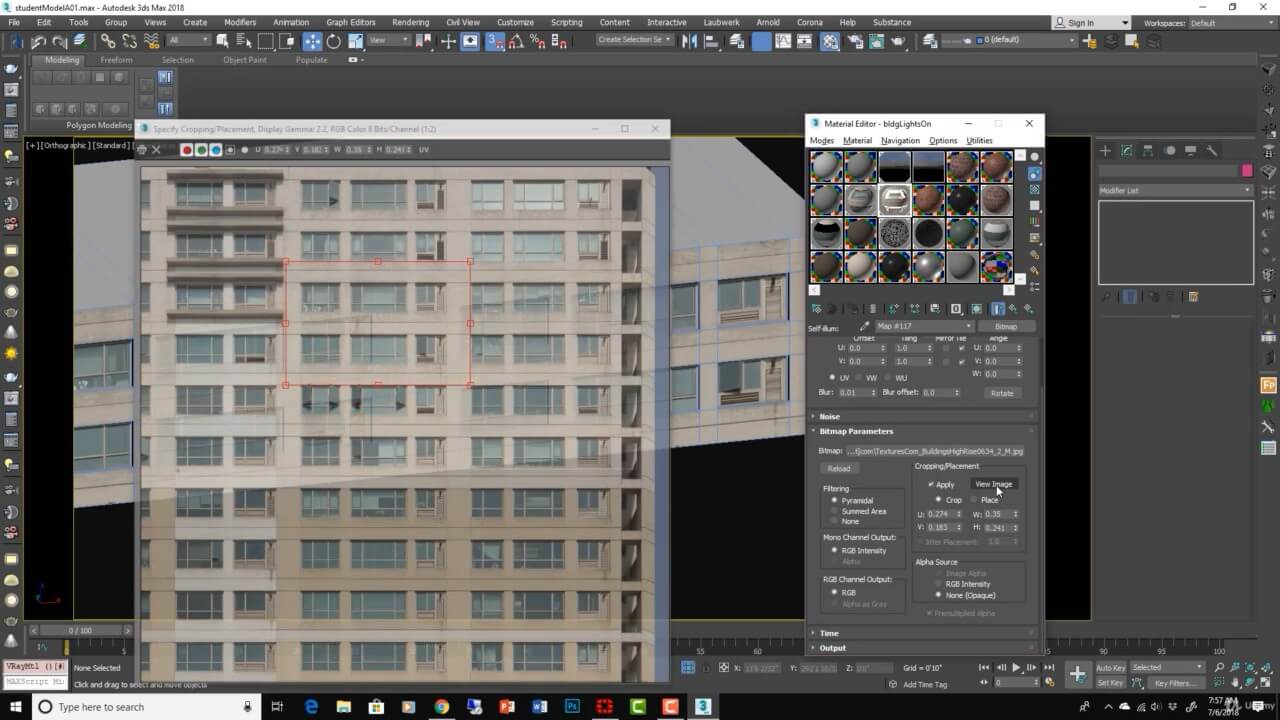Click the Reload bitmap button
1280x720 pixels.
click(x=839, y=468)
